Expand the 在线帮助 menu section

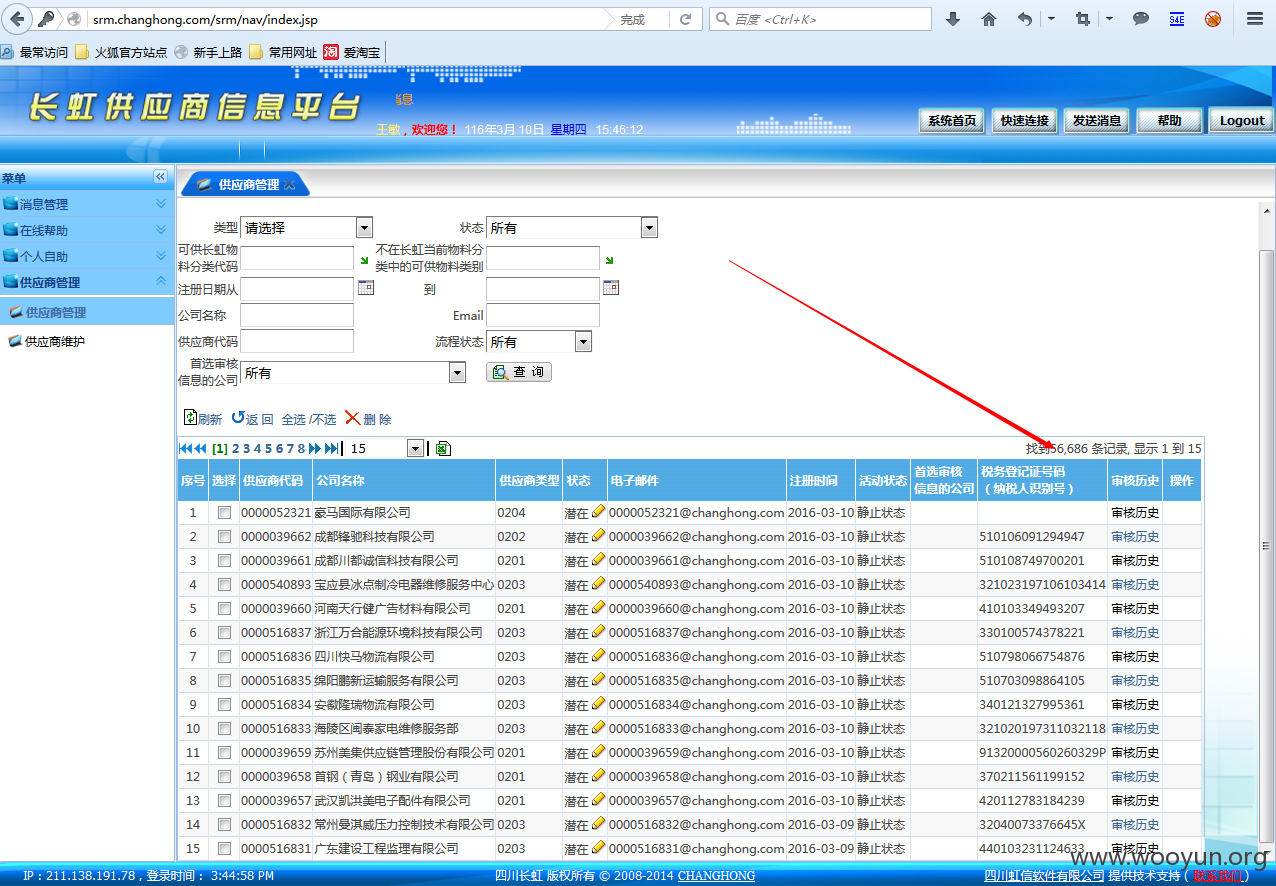coord(87,230)
